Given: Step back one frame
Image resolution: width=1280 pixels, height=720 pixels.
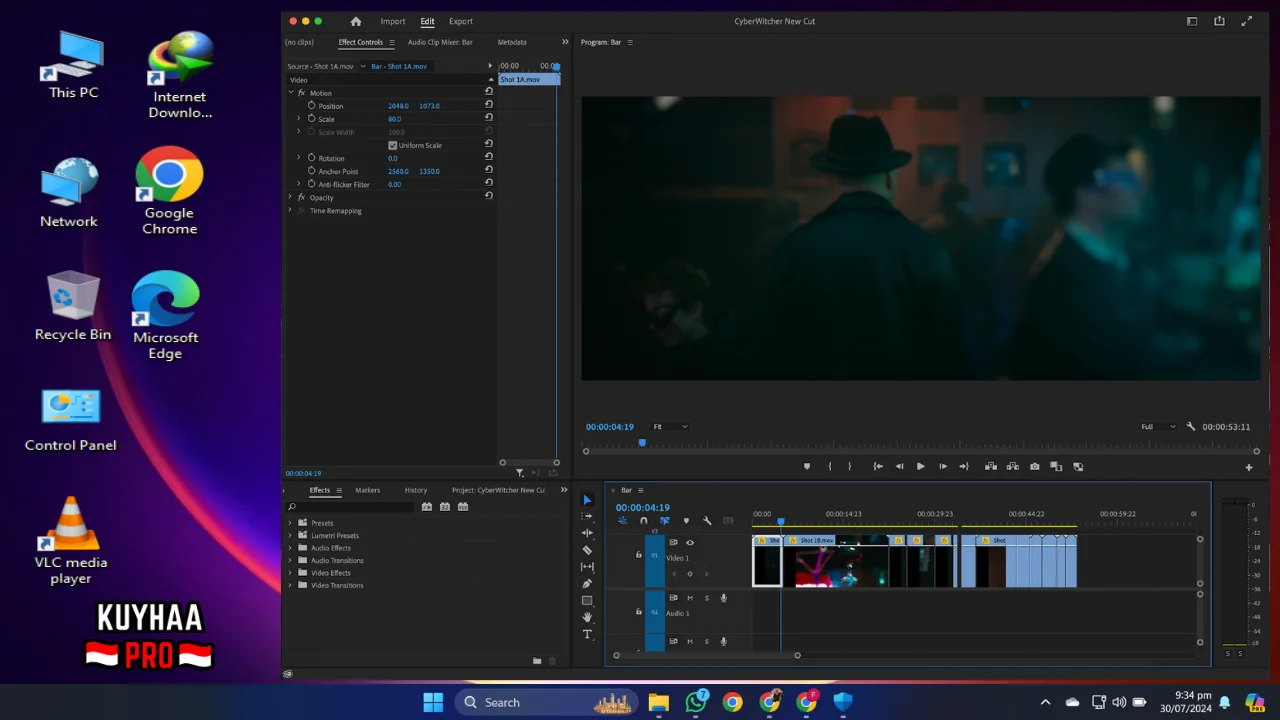Looking at the screenshot, I should coord(899,466).
